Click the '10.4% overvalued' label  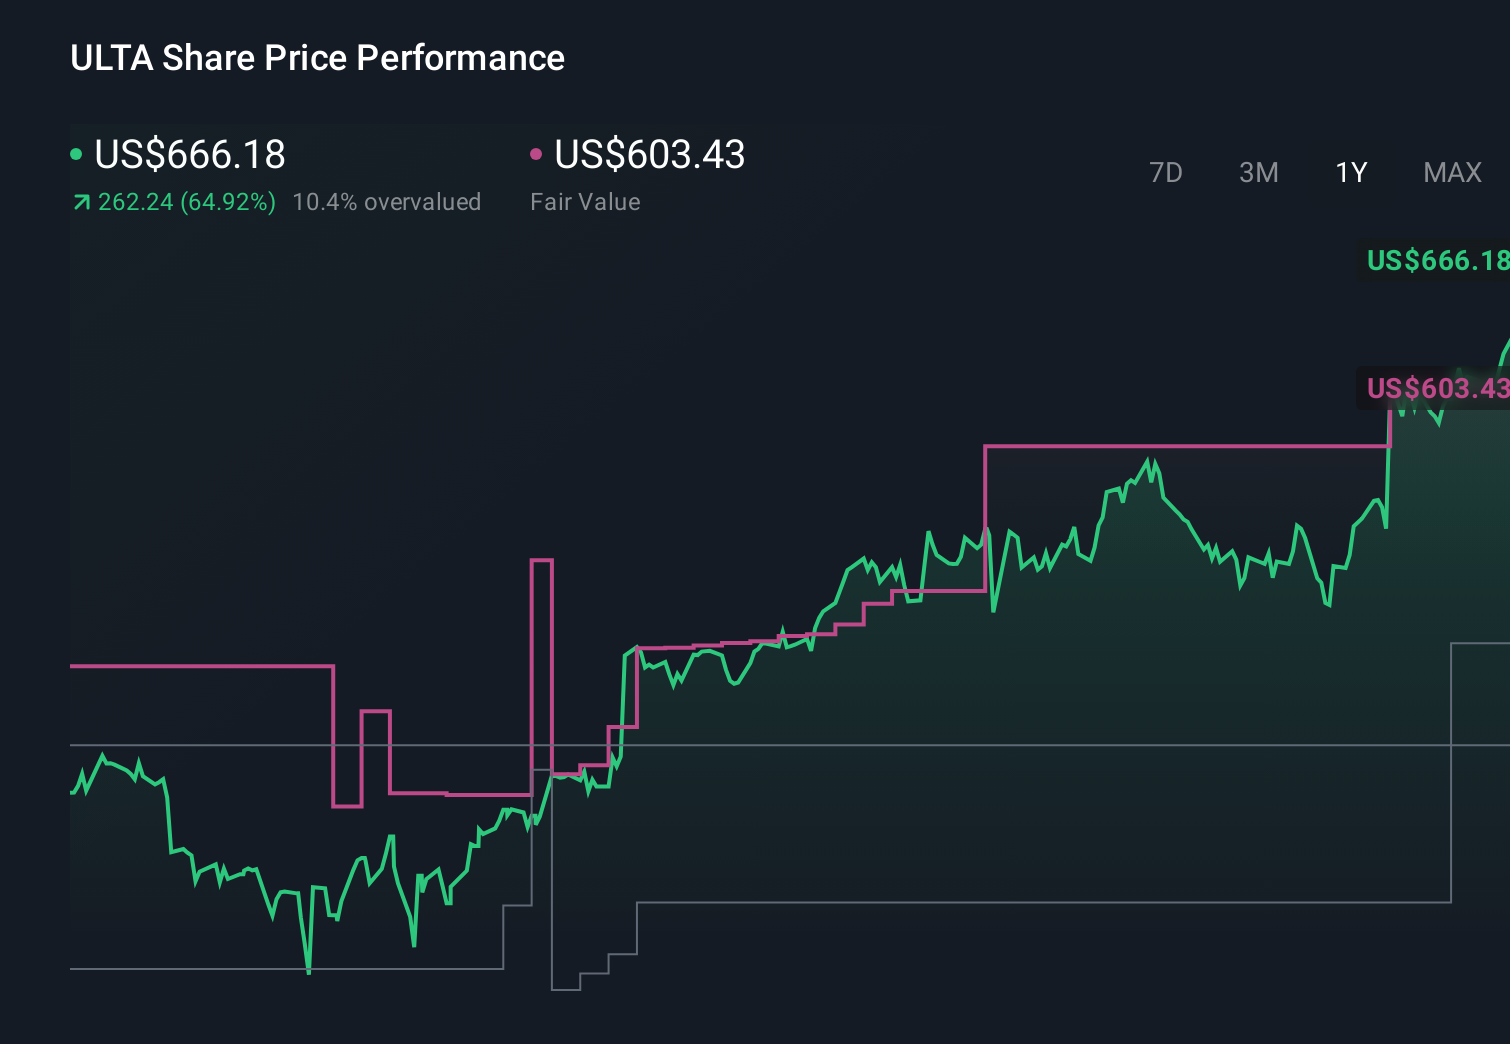click(386, 202)
